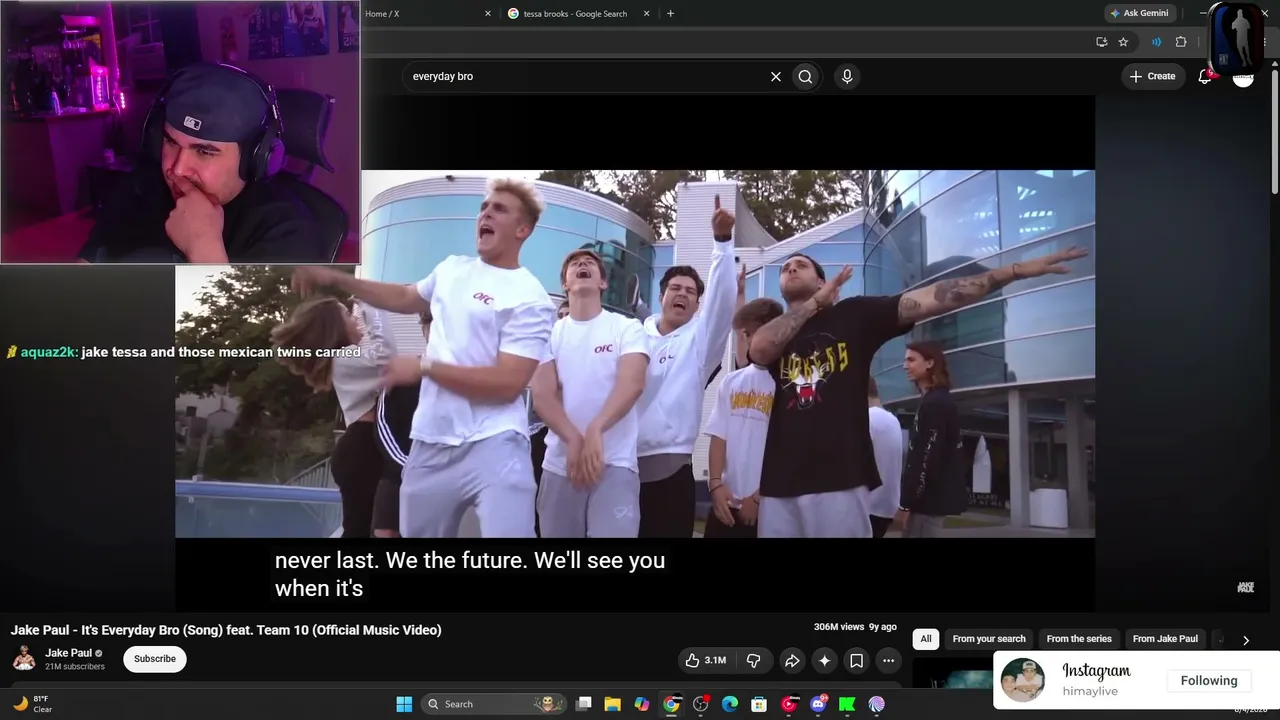
Task: Open the browser Extensions puzzle icon
Action: click(1181, 42)
